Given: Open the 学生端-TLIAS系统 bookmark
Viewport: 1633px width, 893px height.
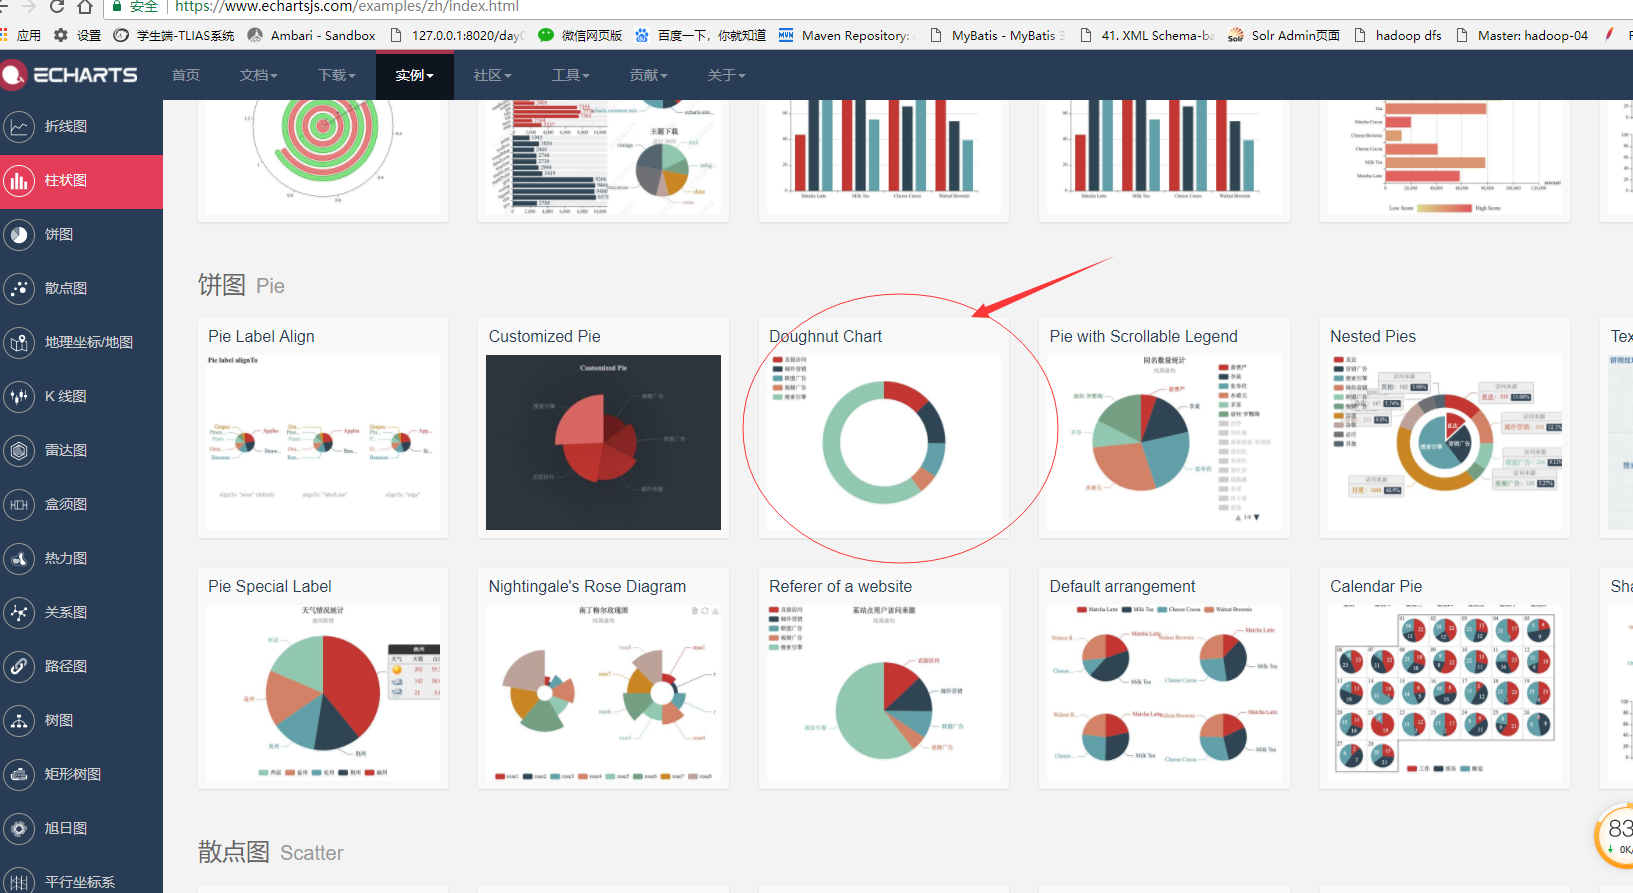Looking at the screenshot, I should tap(174, 35).
